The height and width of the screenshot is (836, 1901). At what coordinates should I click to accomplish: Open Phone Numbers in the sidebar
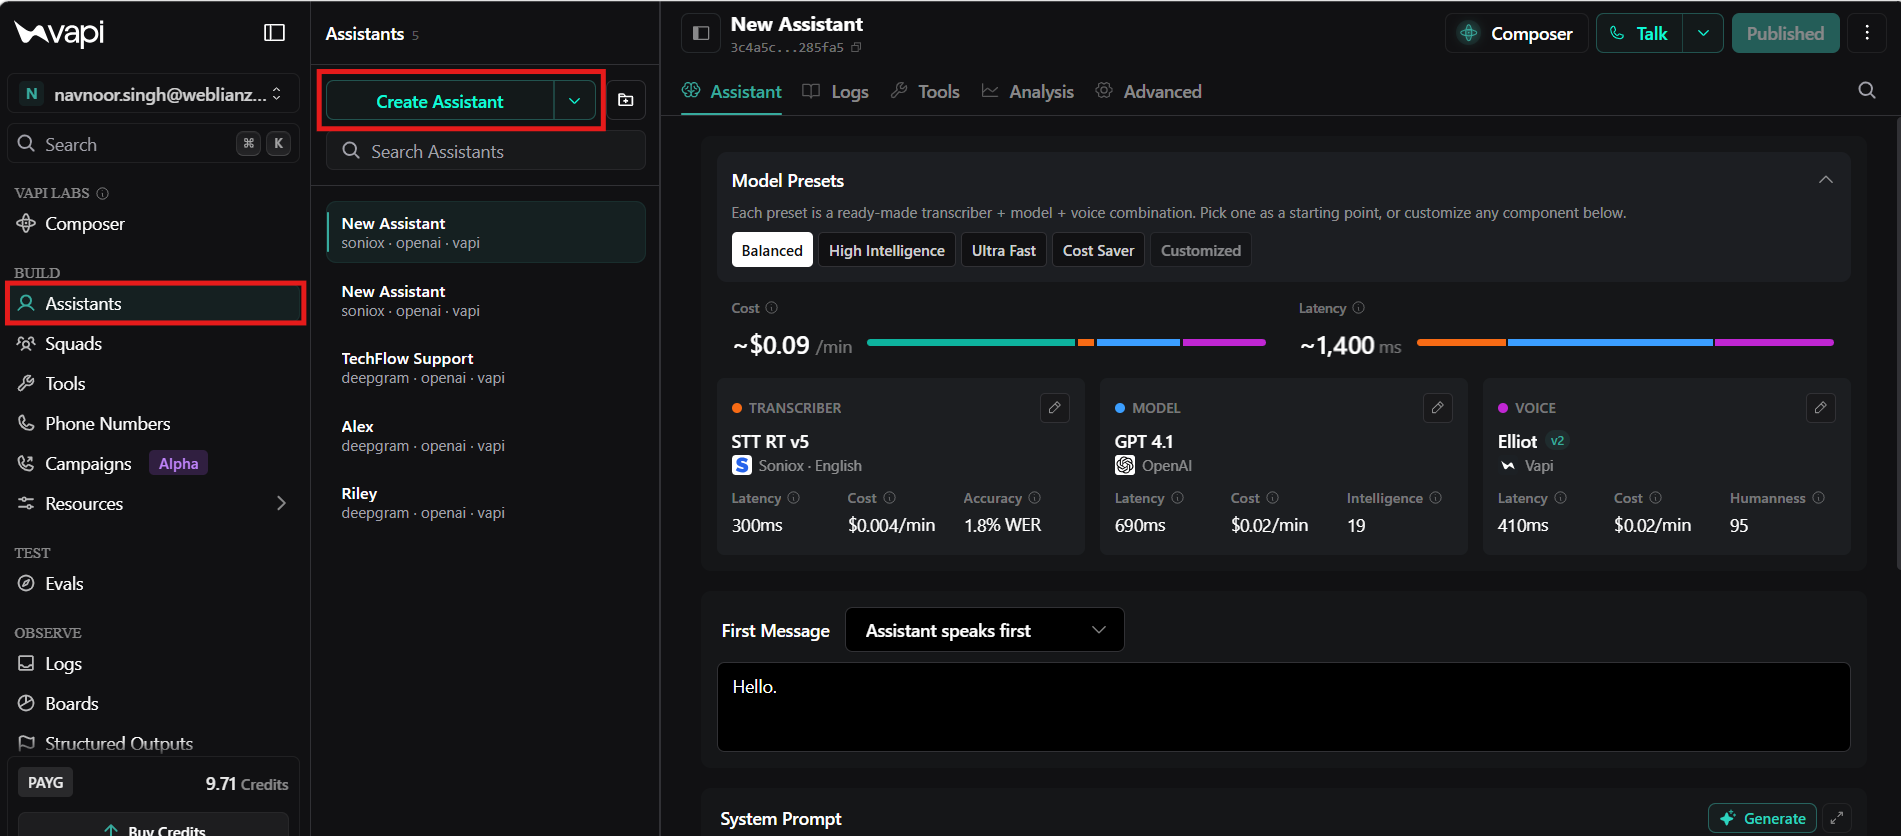(x=153, y=423)
